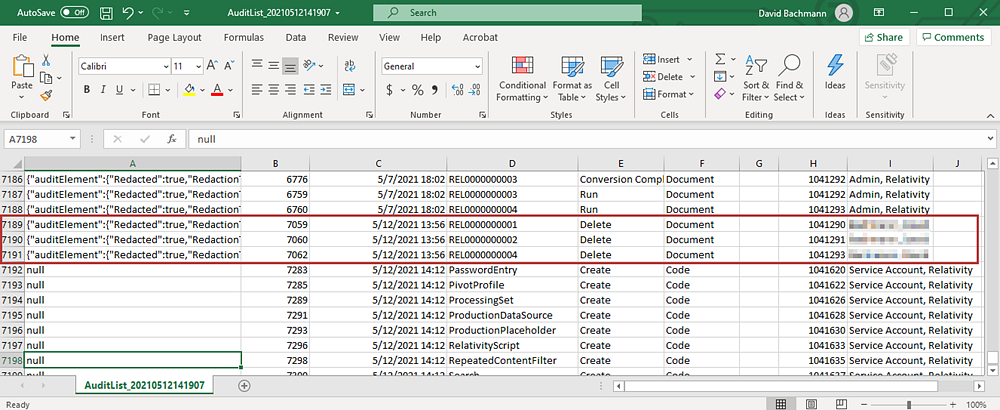The height and width of the screenshot is (410, 1000).
Task: Click Increase Decimal icon
Action: tap(457, 90)
